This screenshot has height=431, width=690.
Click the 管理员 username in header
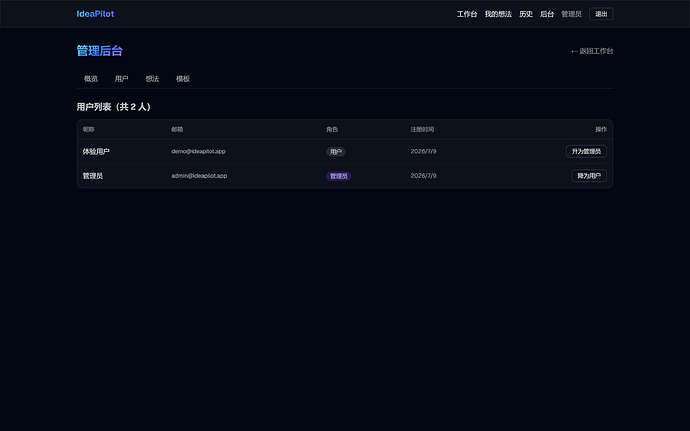point(571,14)
